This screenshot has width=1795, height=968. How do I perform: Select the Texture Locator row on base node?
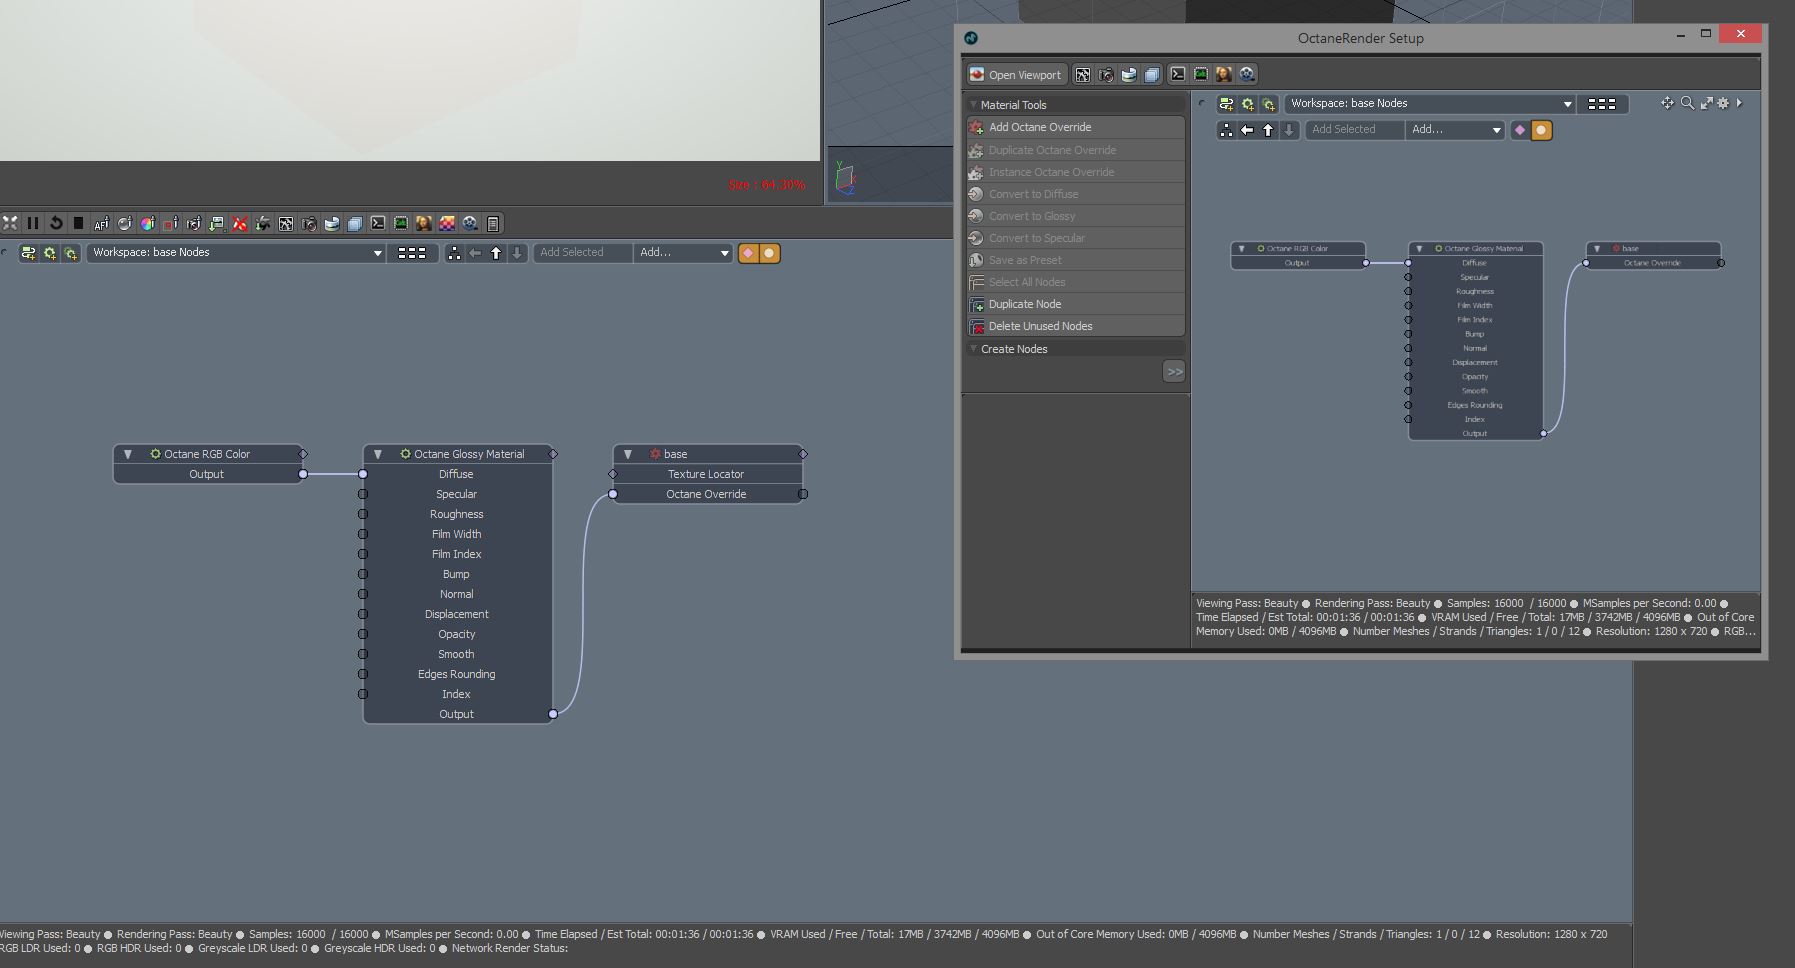[707, 474]
